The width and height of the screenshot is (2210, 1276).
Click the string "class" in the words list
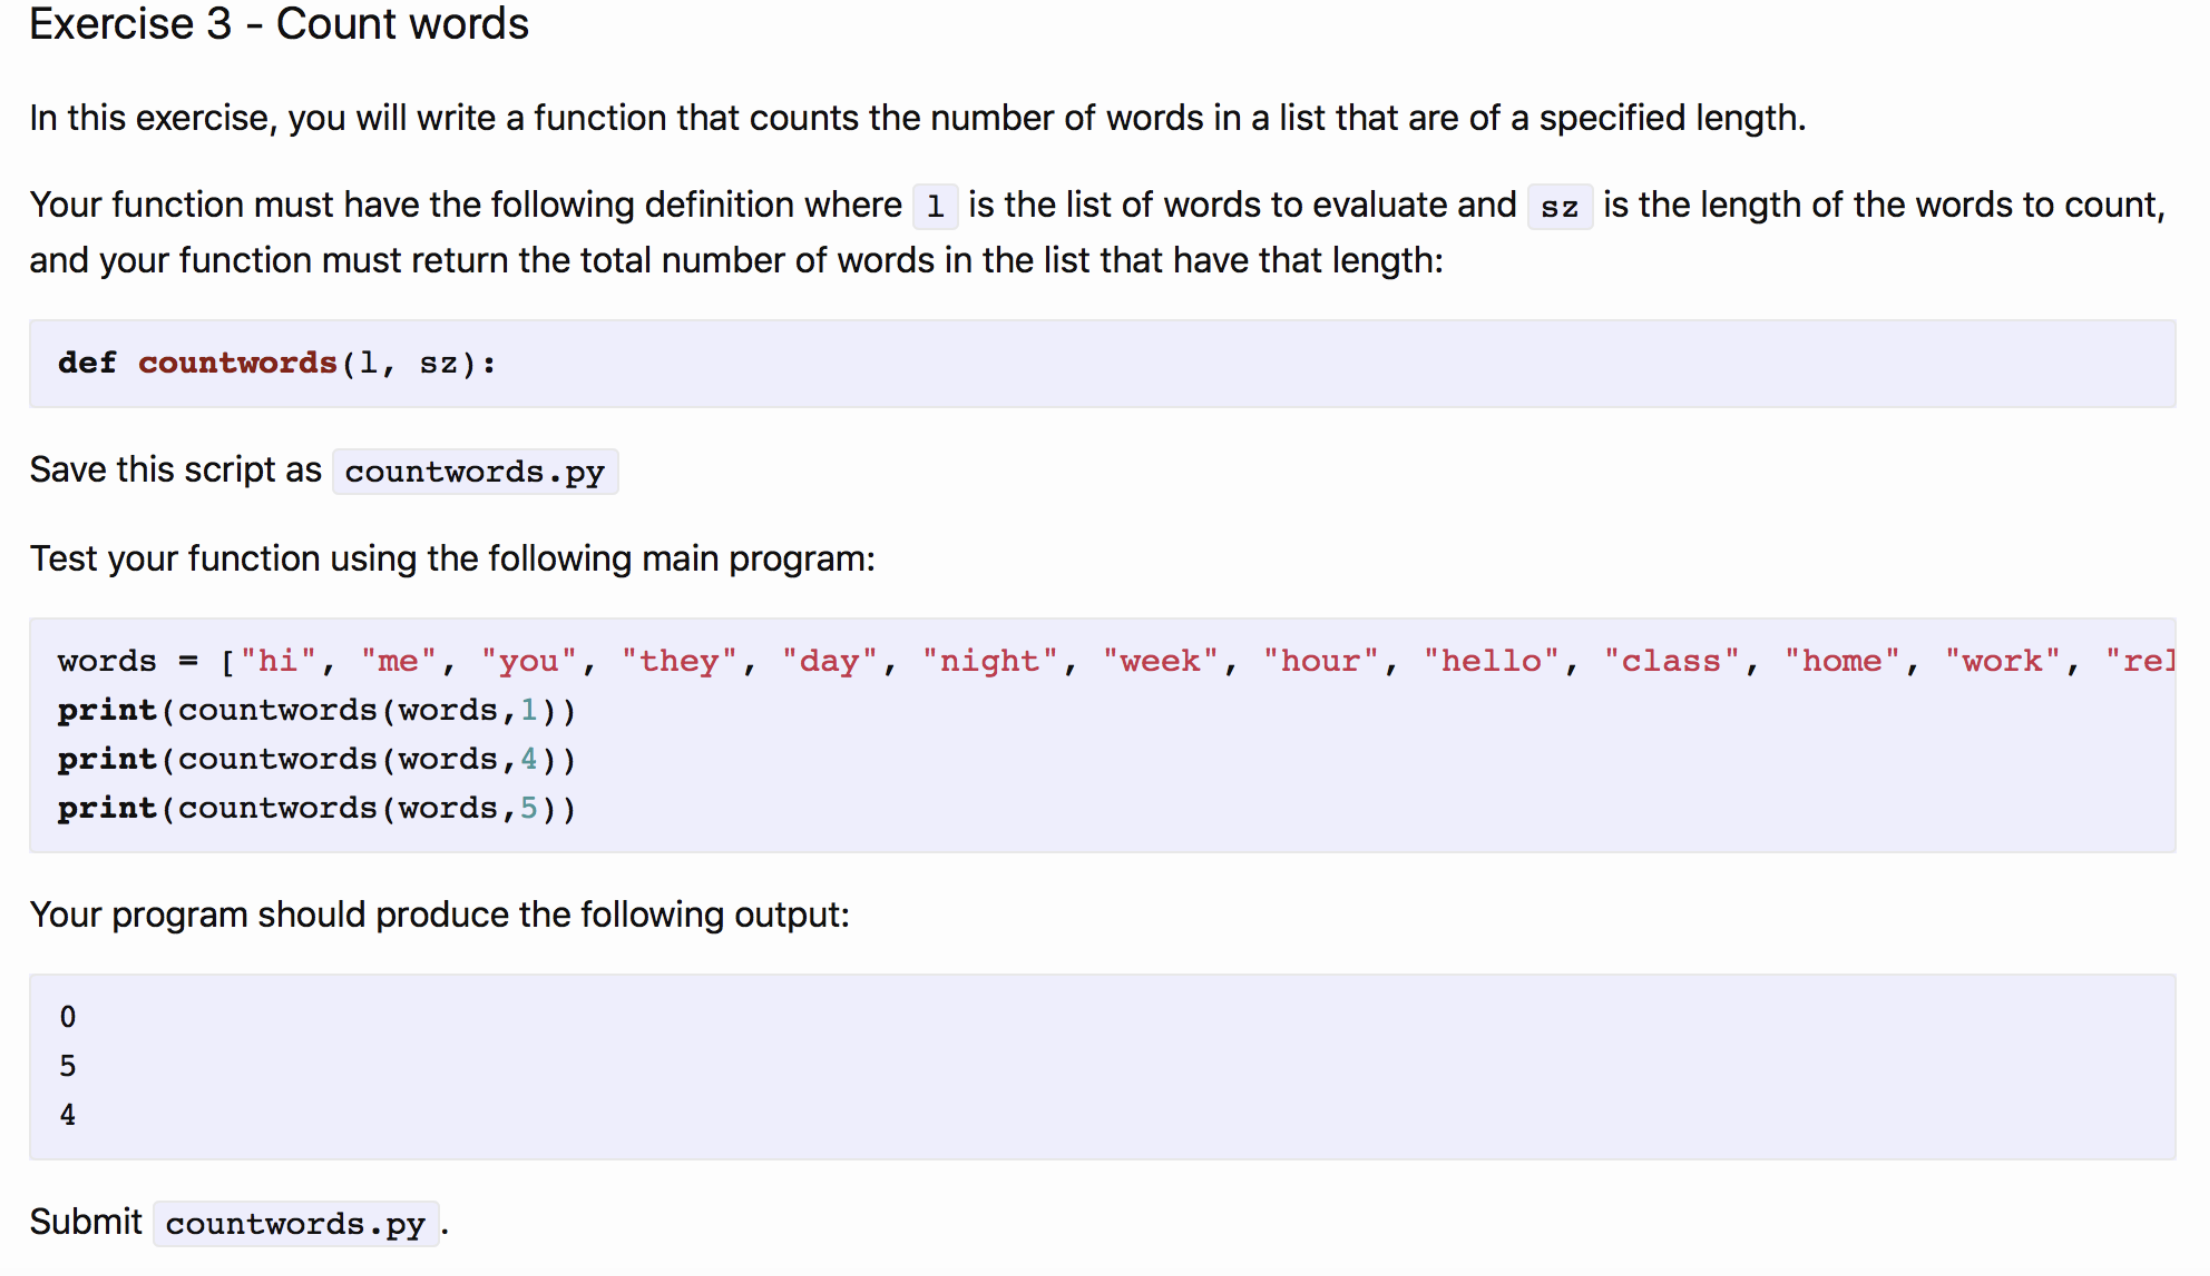point(1670,661)
